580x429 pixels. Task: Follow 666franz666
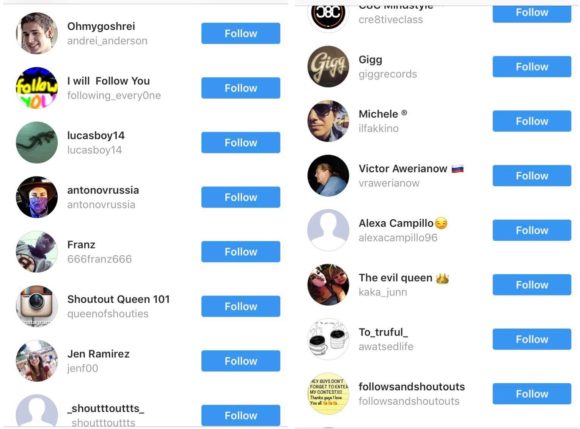[x=240, y=252]
